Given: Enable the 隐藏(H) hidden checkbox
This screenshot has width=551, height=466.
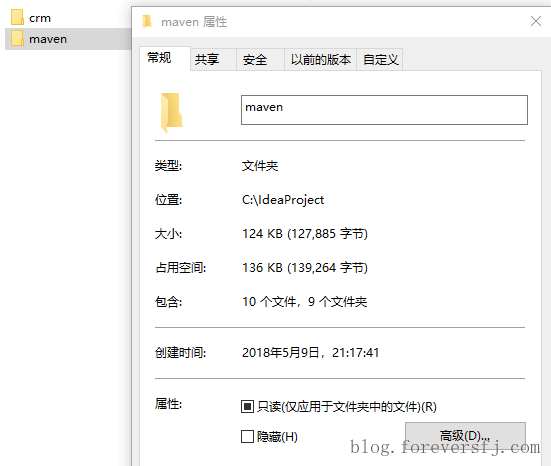Looking at the screenshot, I should [247, 436].
